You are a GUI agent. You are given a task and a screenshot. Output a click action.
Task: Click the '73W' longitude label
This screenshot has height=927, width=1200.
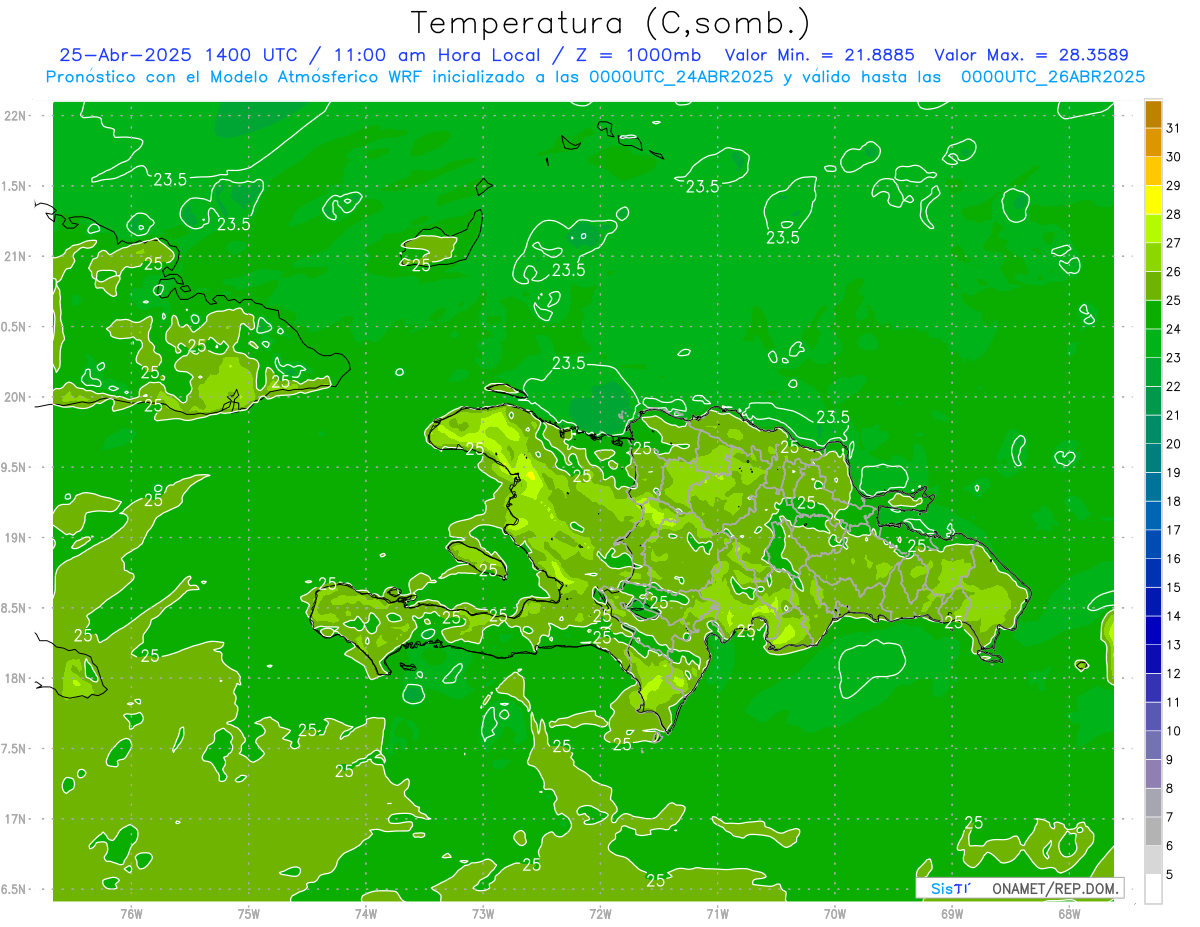coord(483,913)
